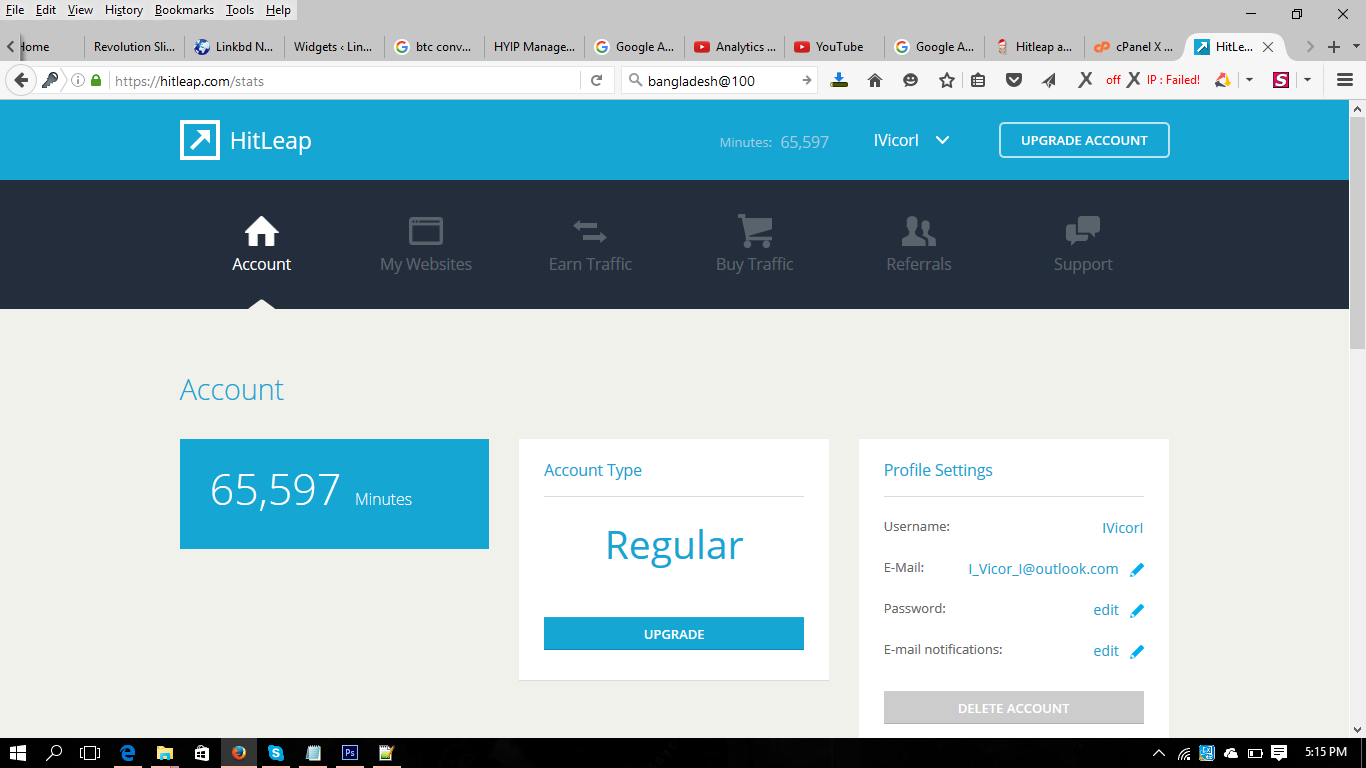Open the dropdown arrow next to the S extension

pos(1307,80)
